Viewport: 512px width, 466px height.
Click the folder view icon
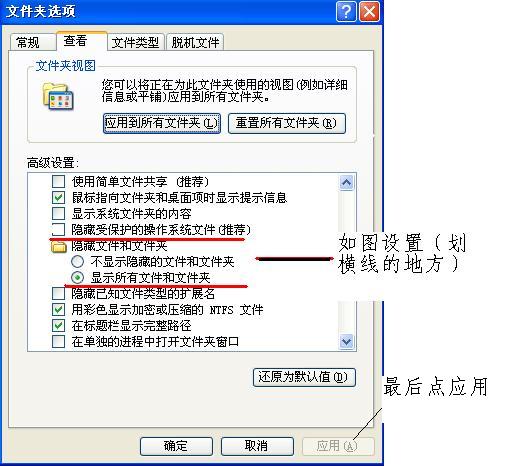click(x=58, y=97)
